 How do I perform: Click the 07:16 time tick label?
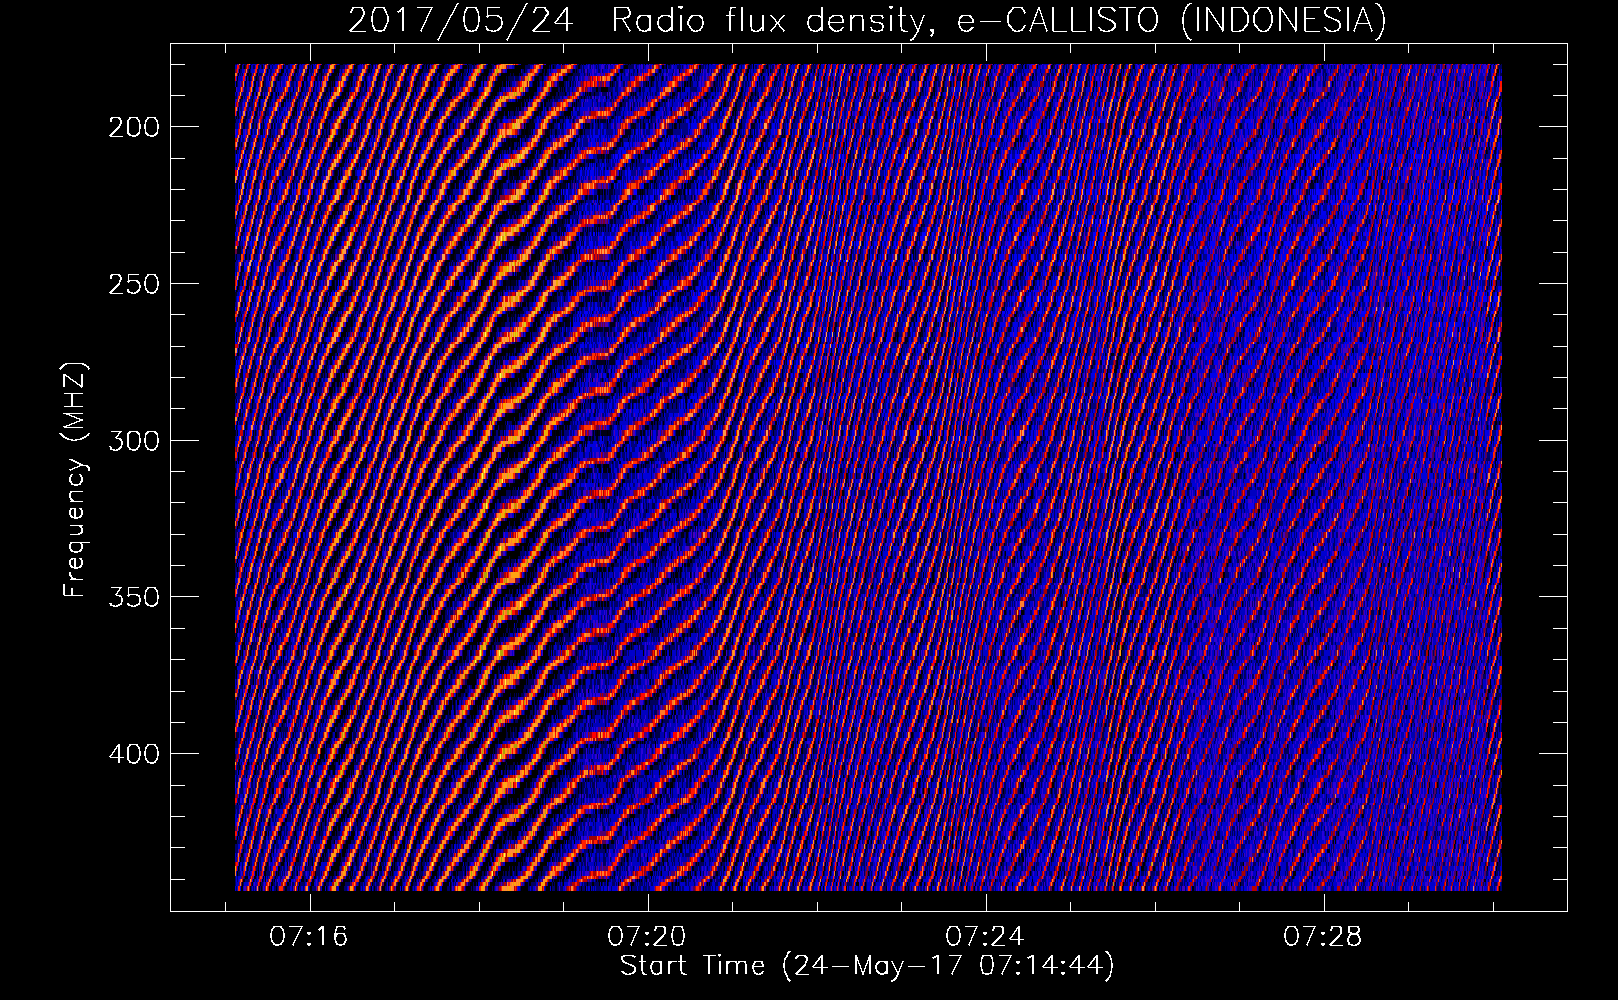(x=309, y=937)
